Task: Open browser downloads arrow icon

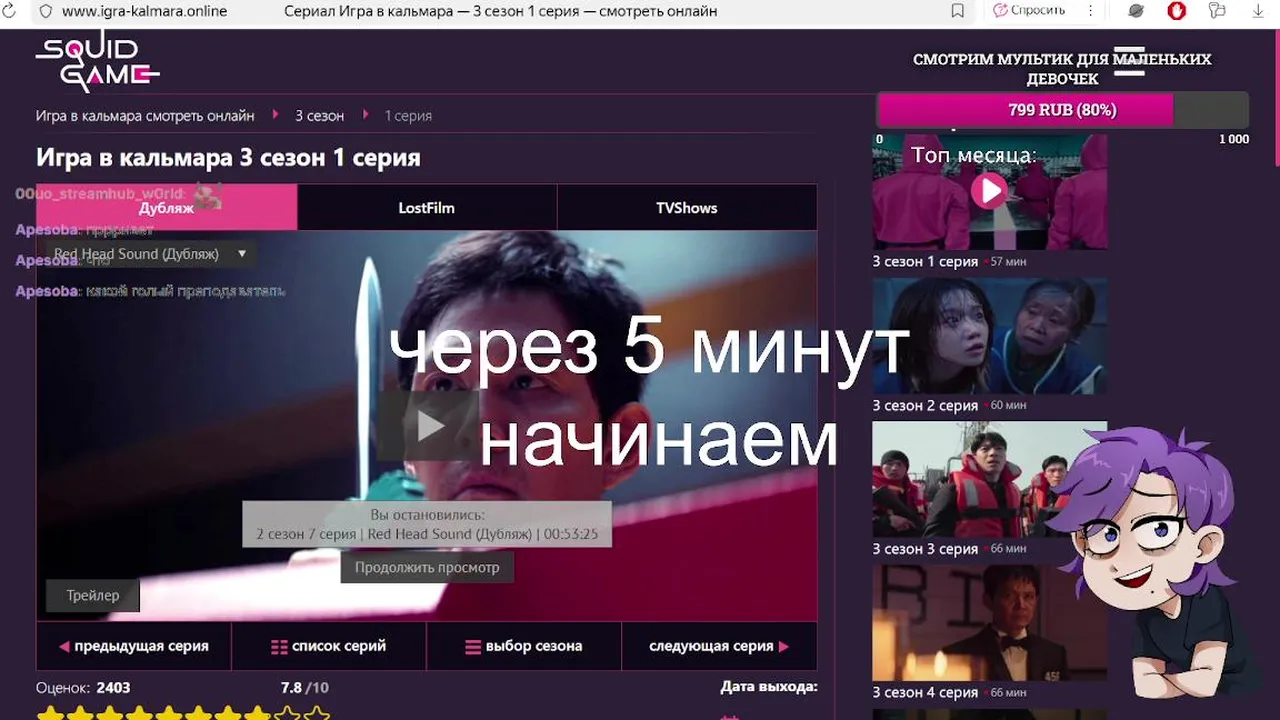Action: coord(1258,11)
